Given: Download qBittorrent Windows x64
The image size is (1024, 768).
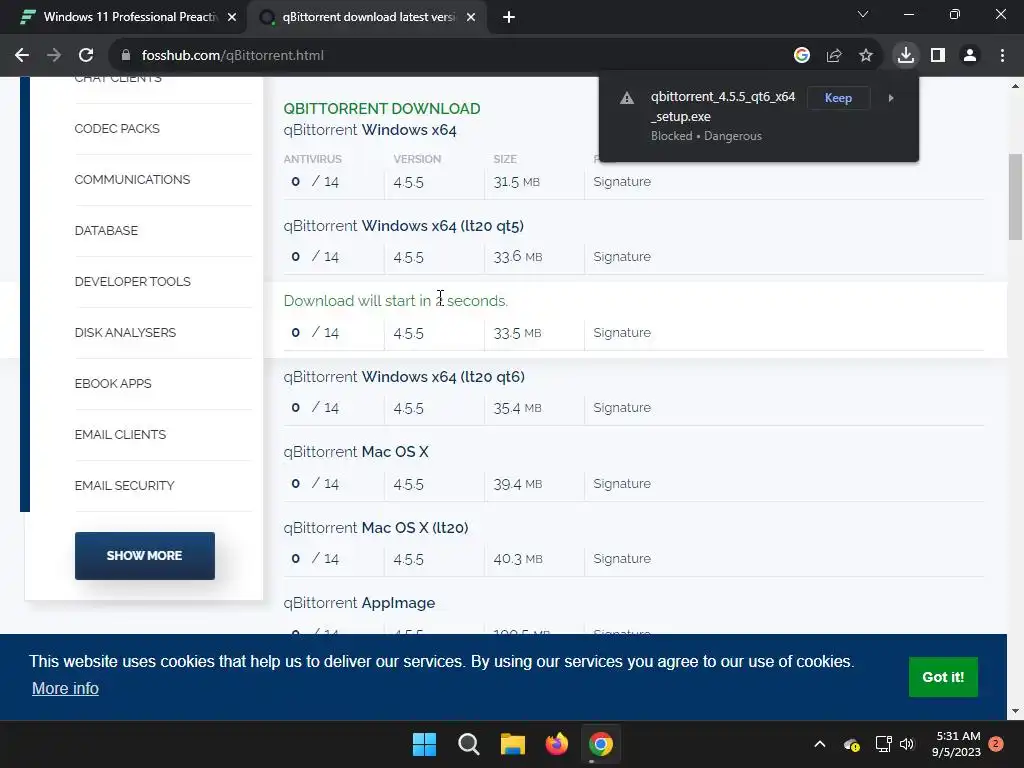Looking at the screenshot, I should (370, 130).
